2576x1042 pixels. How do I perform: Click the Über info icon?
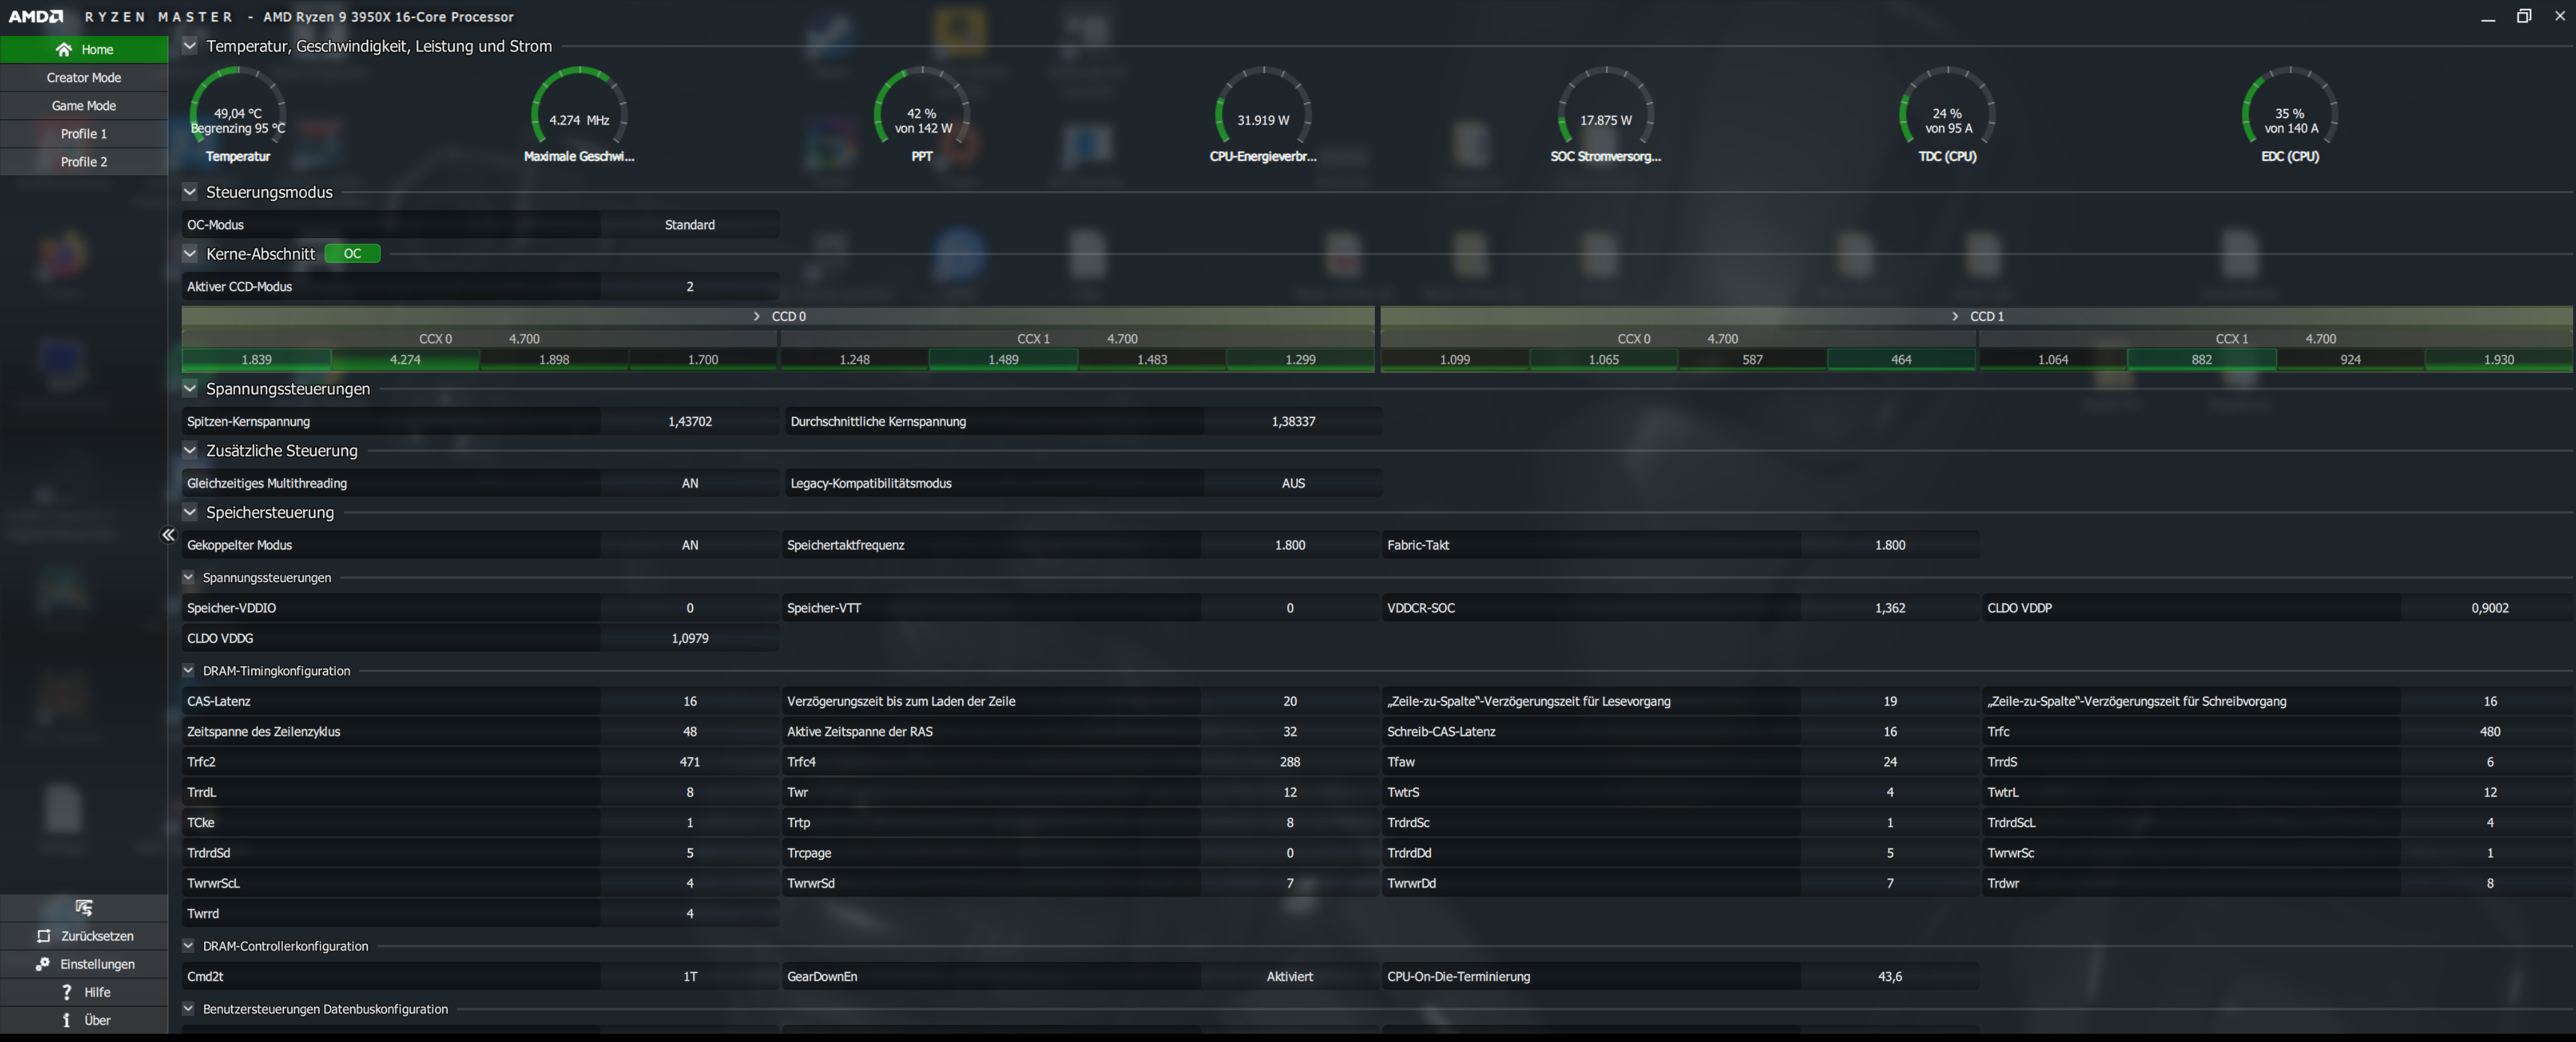[x=66, y=1020]
